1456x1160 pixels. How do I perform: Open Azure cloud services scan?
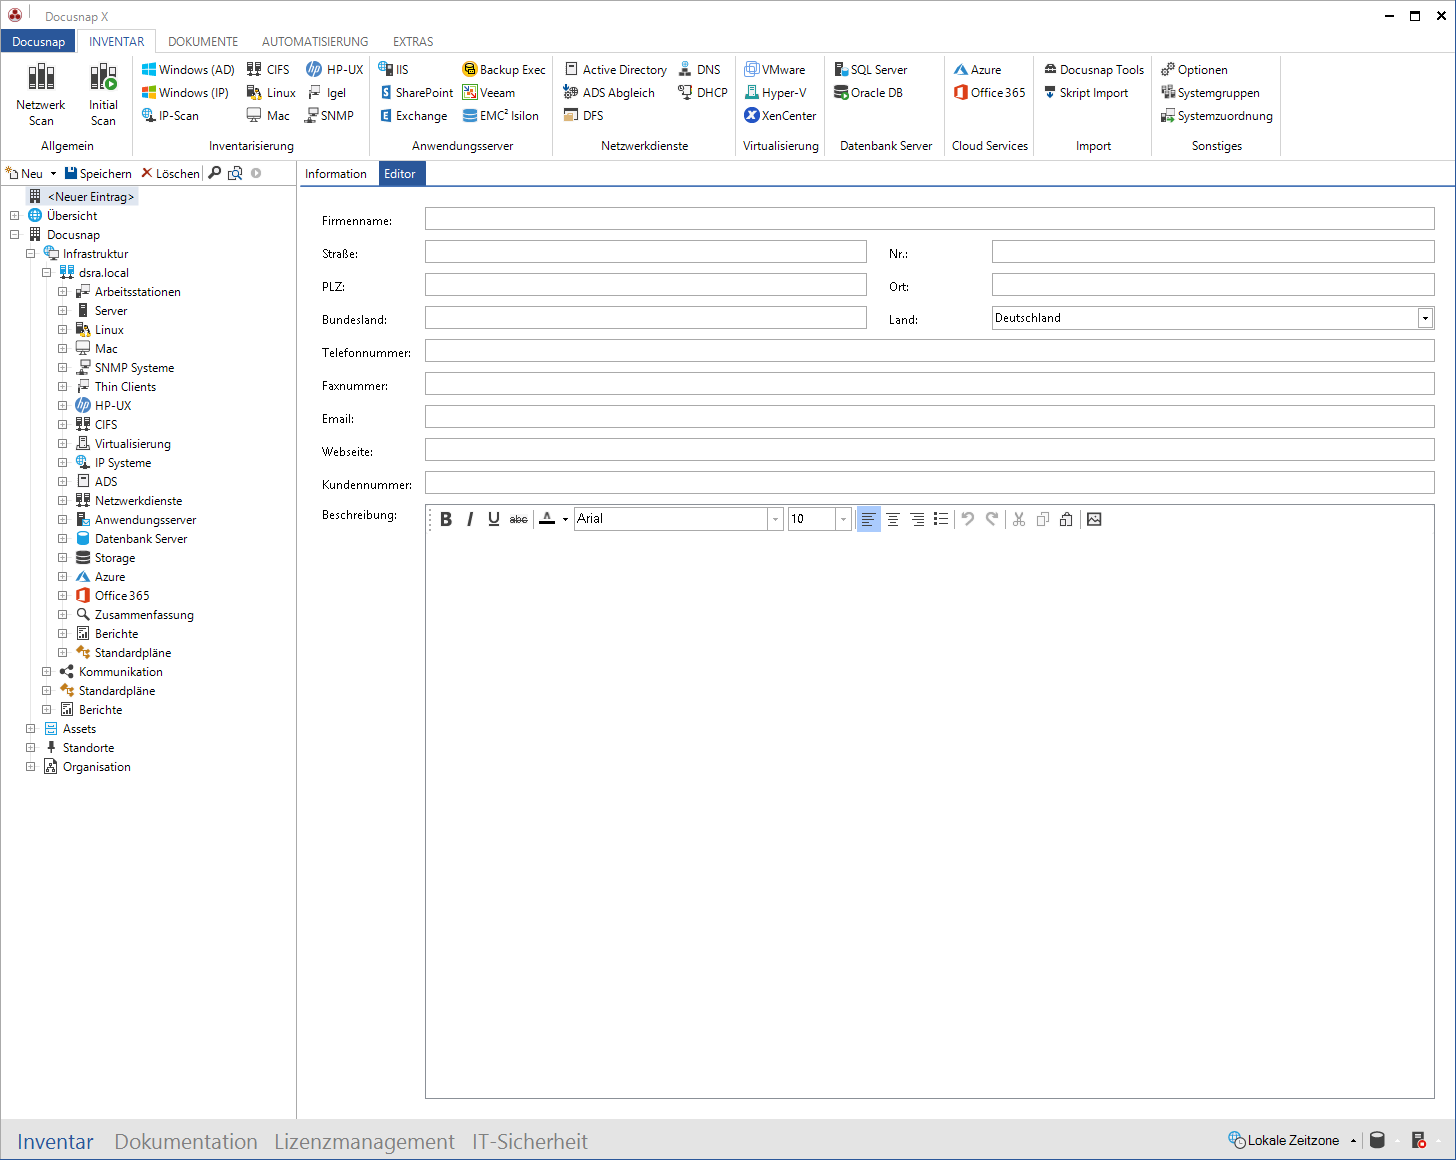[977, 70]
